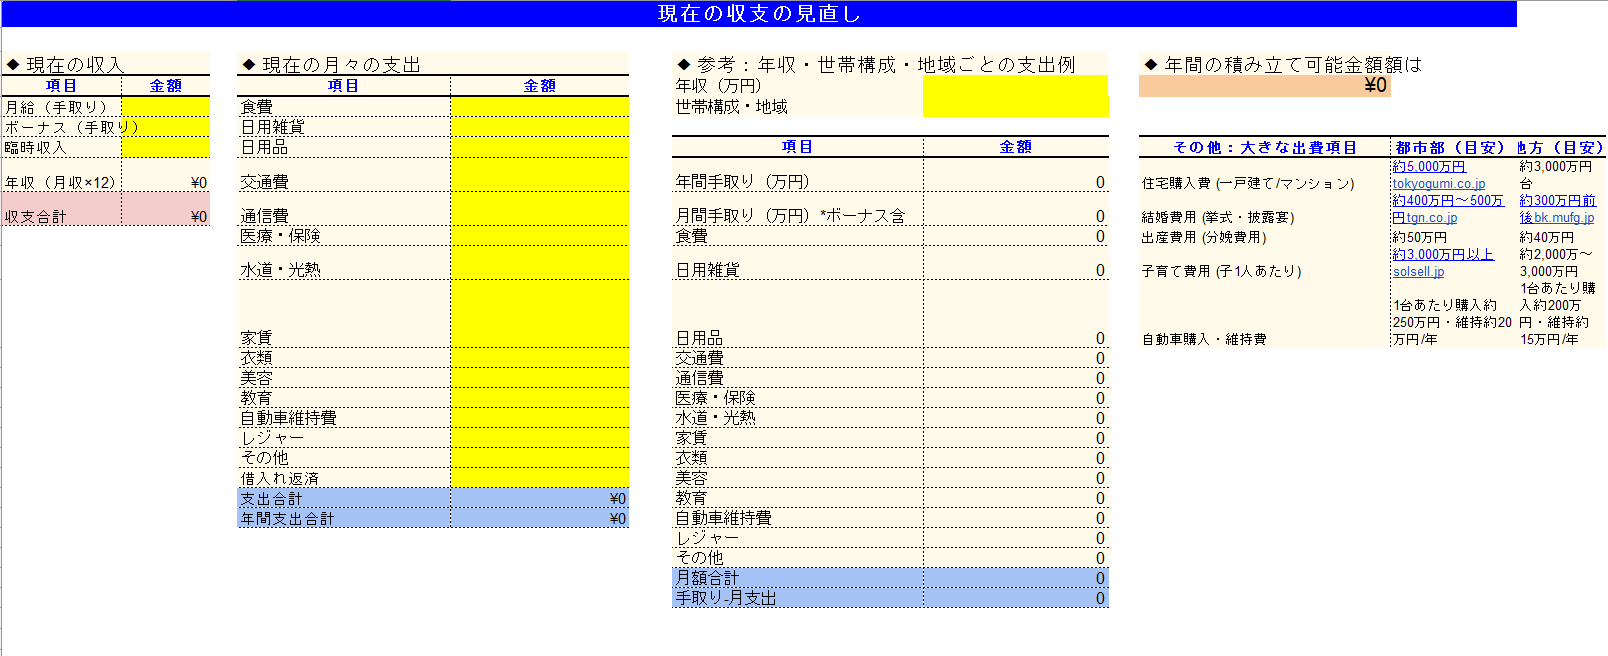Select the yellow 通信費 expense amount cell
The image size is (1608, 656).
coord(539,215)
